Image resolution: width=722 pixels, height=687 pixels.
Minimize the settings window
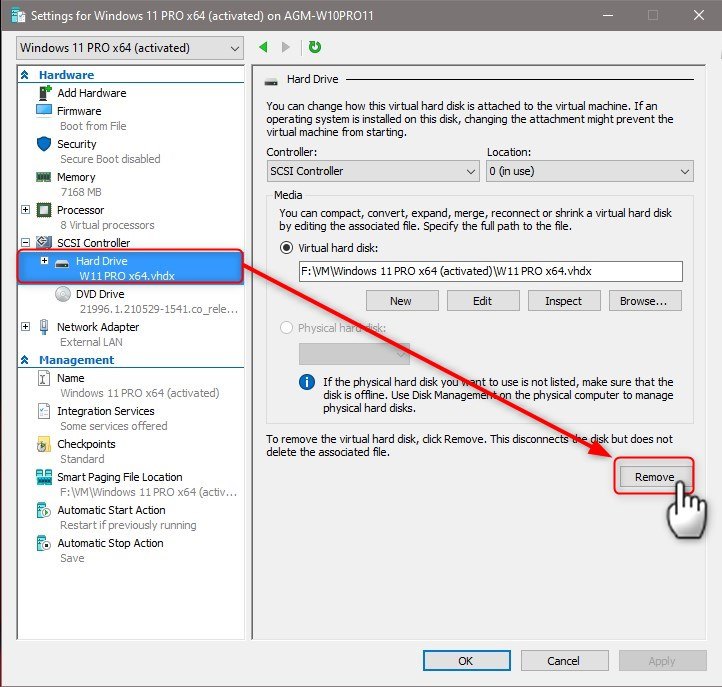click(608, 15)
